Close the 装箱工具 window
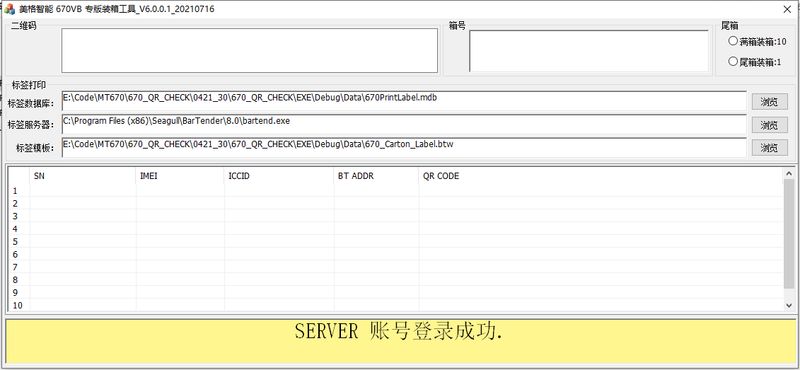This screenshot has height=370, width=800. (787, 9)
